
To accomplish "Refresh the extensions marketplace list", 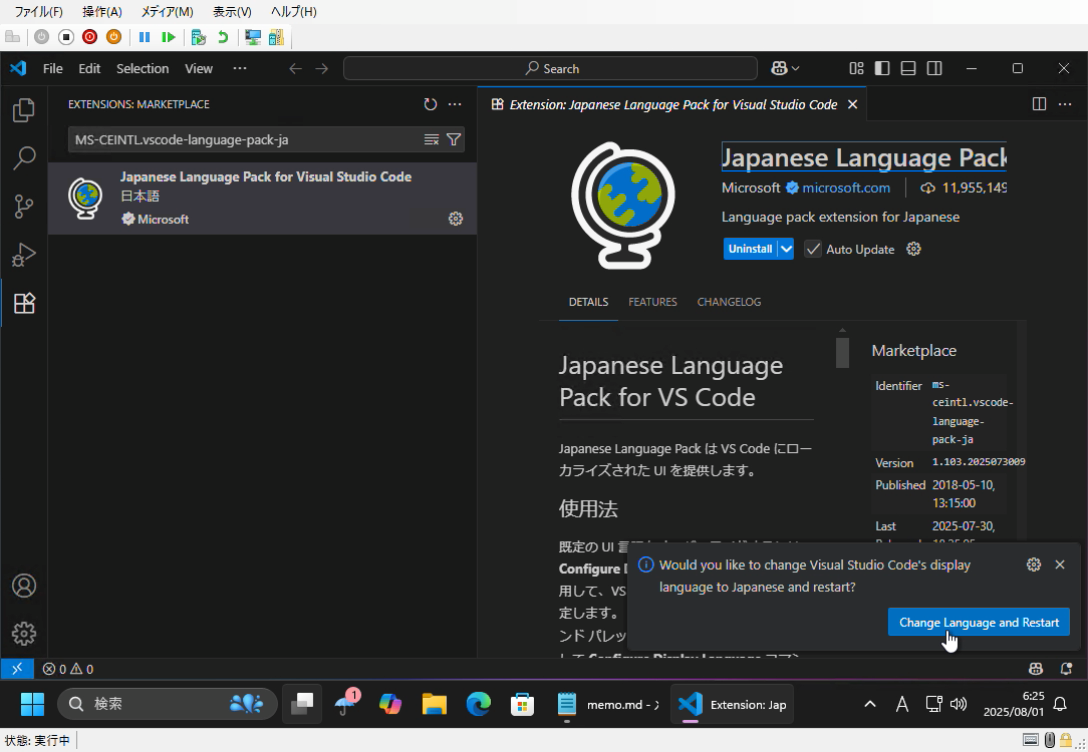I will click(430, 104).
